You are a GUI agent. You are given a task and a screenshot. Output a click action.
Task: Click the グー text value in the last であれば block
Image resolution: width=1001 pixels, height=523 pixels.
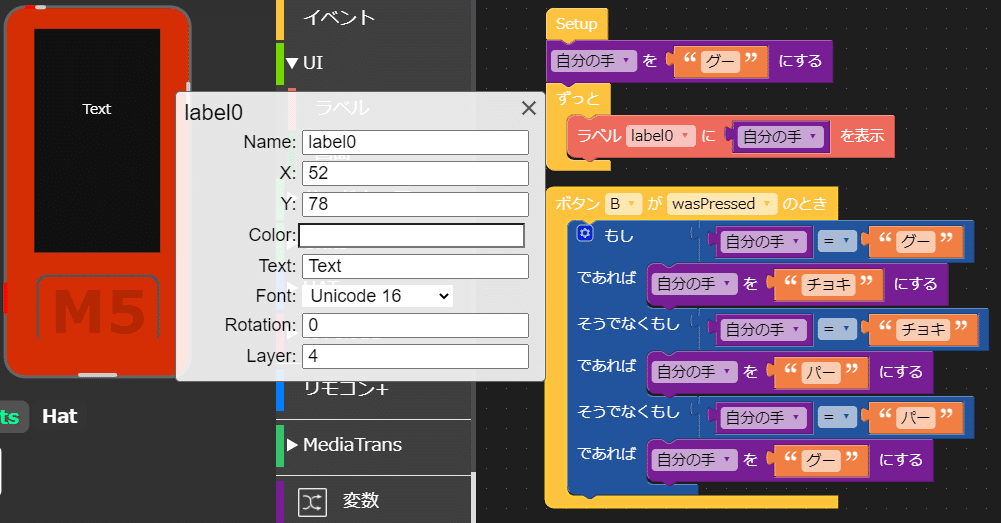click(820, 460)
